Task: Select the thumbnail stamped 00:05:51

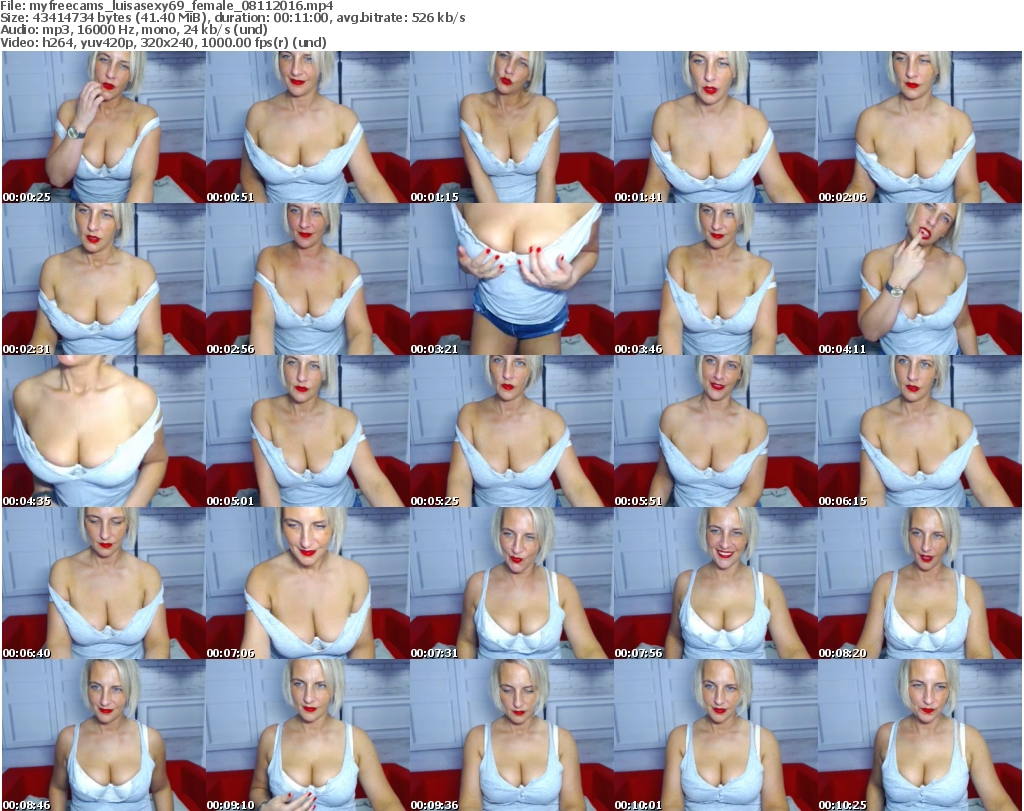Action: coord(716,432)
